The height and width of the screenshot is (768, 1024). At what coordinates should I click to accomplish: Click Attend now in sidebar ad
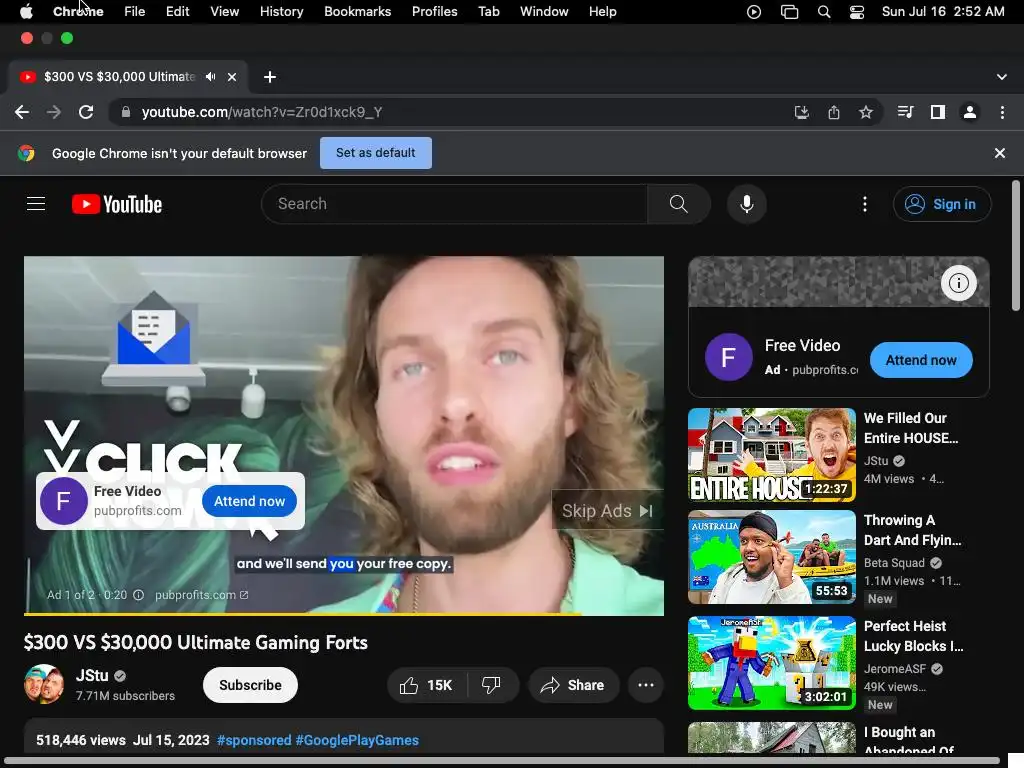coord(921,360)
